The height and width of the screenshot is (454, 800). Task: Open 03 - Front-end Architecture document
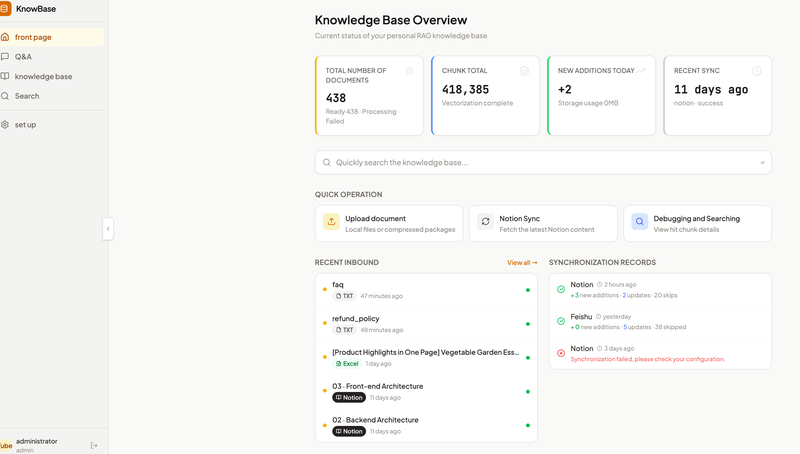click(426, 392)
